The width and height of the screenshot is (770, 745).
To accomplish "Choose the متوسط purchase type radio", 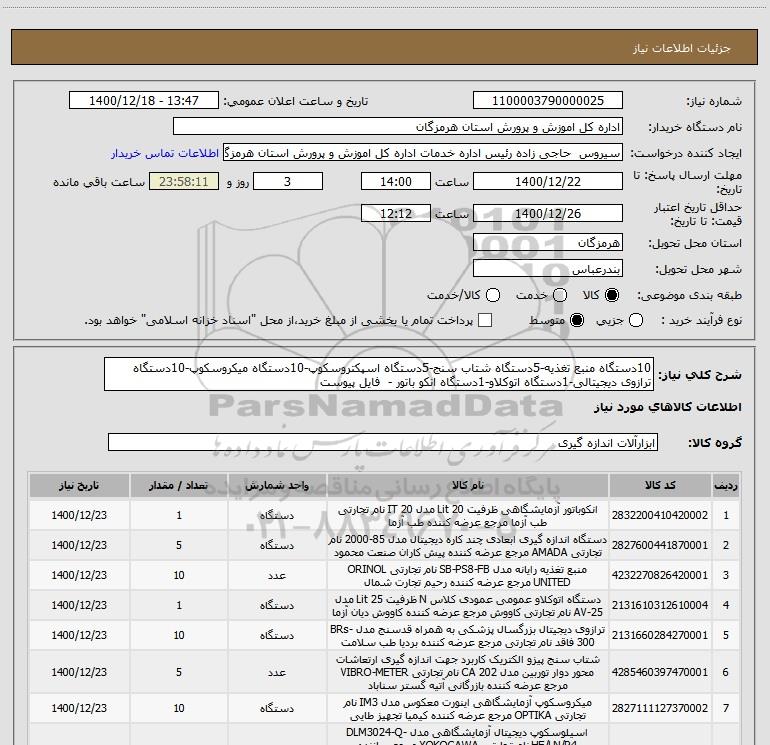I will pos(577,321).
